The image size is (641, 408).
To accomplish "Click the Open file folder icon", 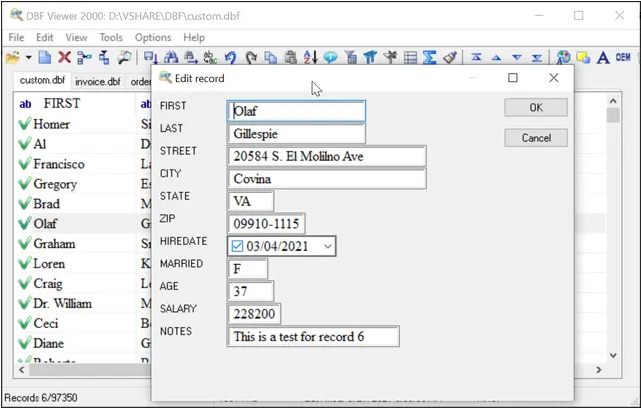I will [x=13, y=58].
